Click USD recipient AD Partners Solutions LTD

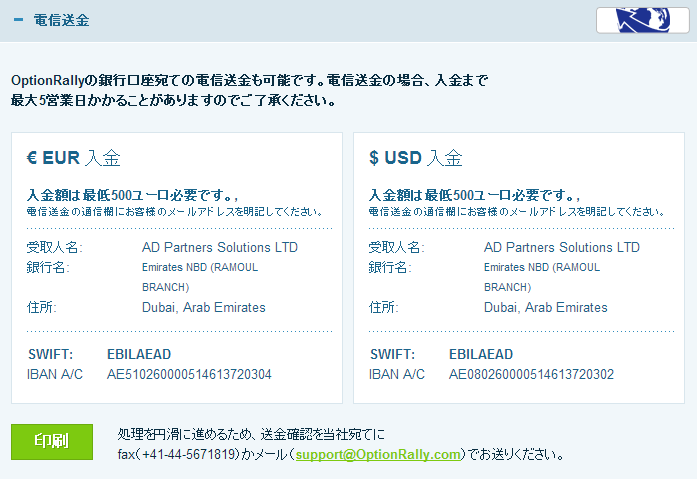(x=561, y=247)
